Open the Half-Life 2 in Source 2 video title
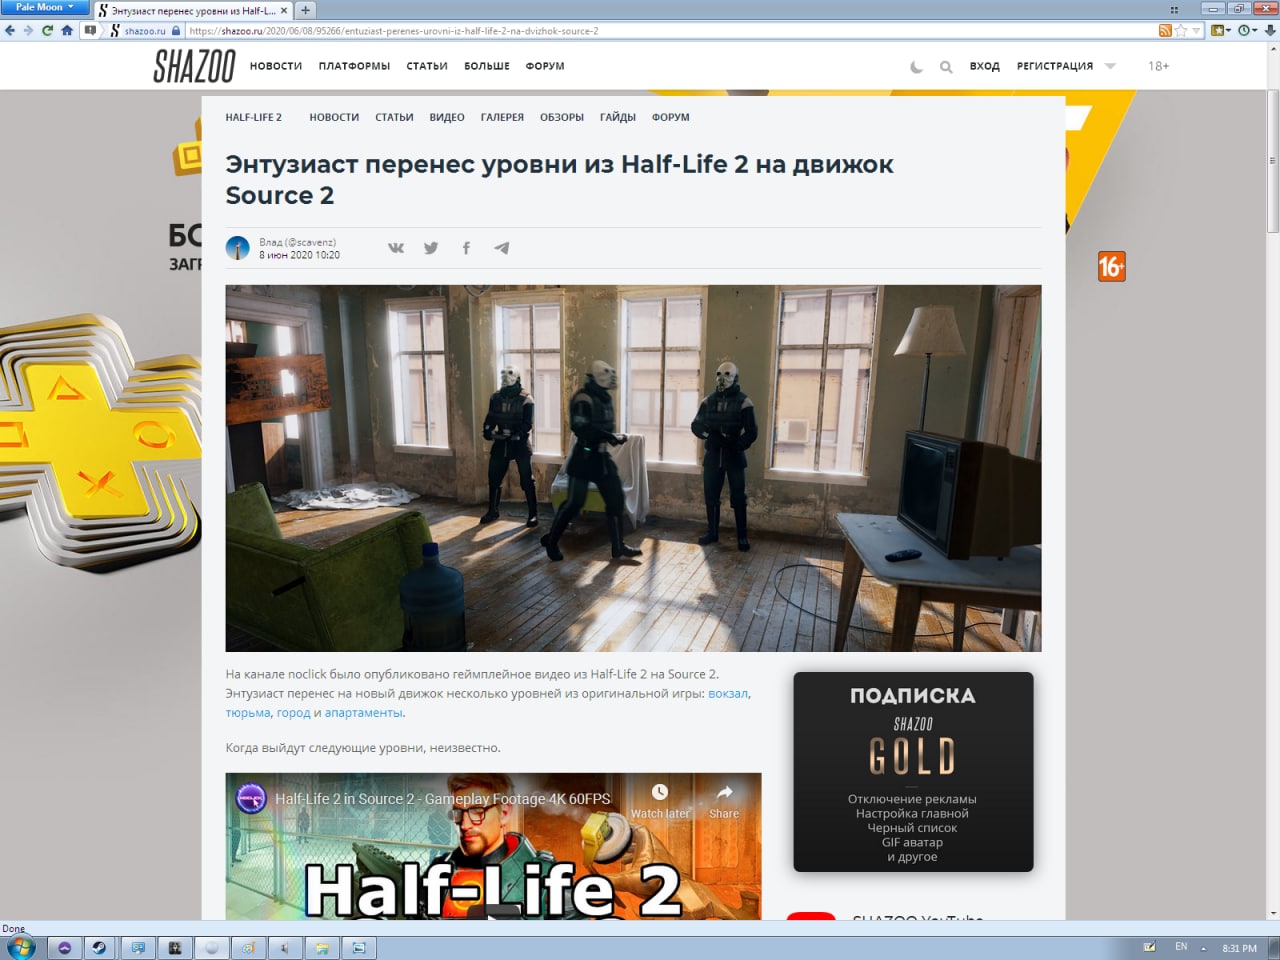1280x960 pixels. [443, 799]
